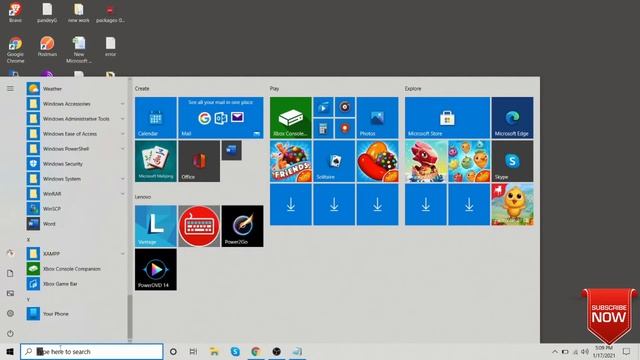Click the taskbar search box

(92, 351)
